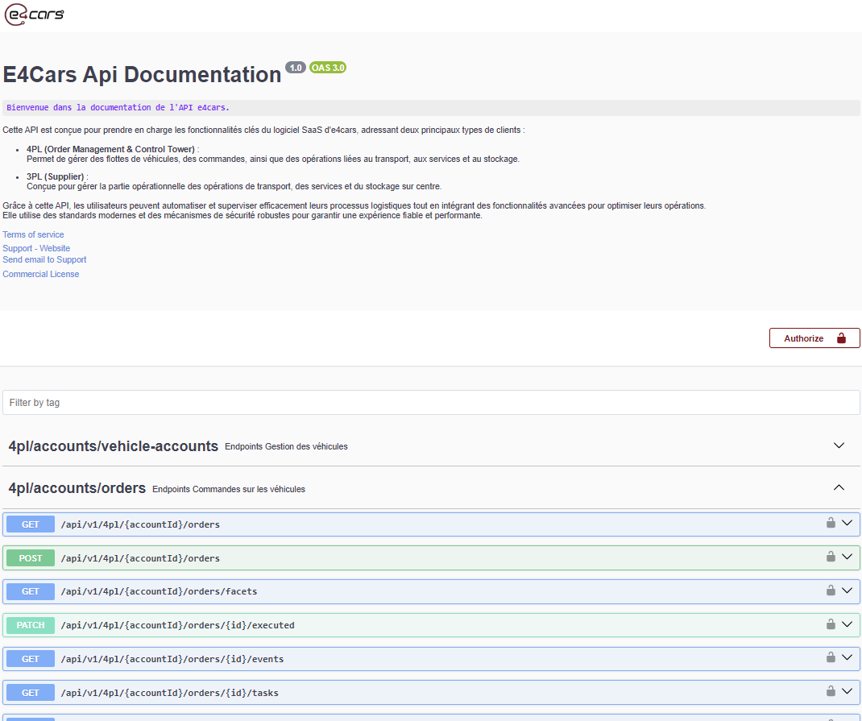This screenshot has height=721, width=862.
Task: Click the e4cars logo at top
Action: pos(35,15)
